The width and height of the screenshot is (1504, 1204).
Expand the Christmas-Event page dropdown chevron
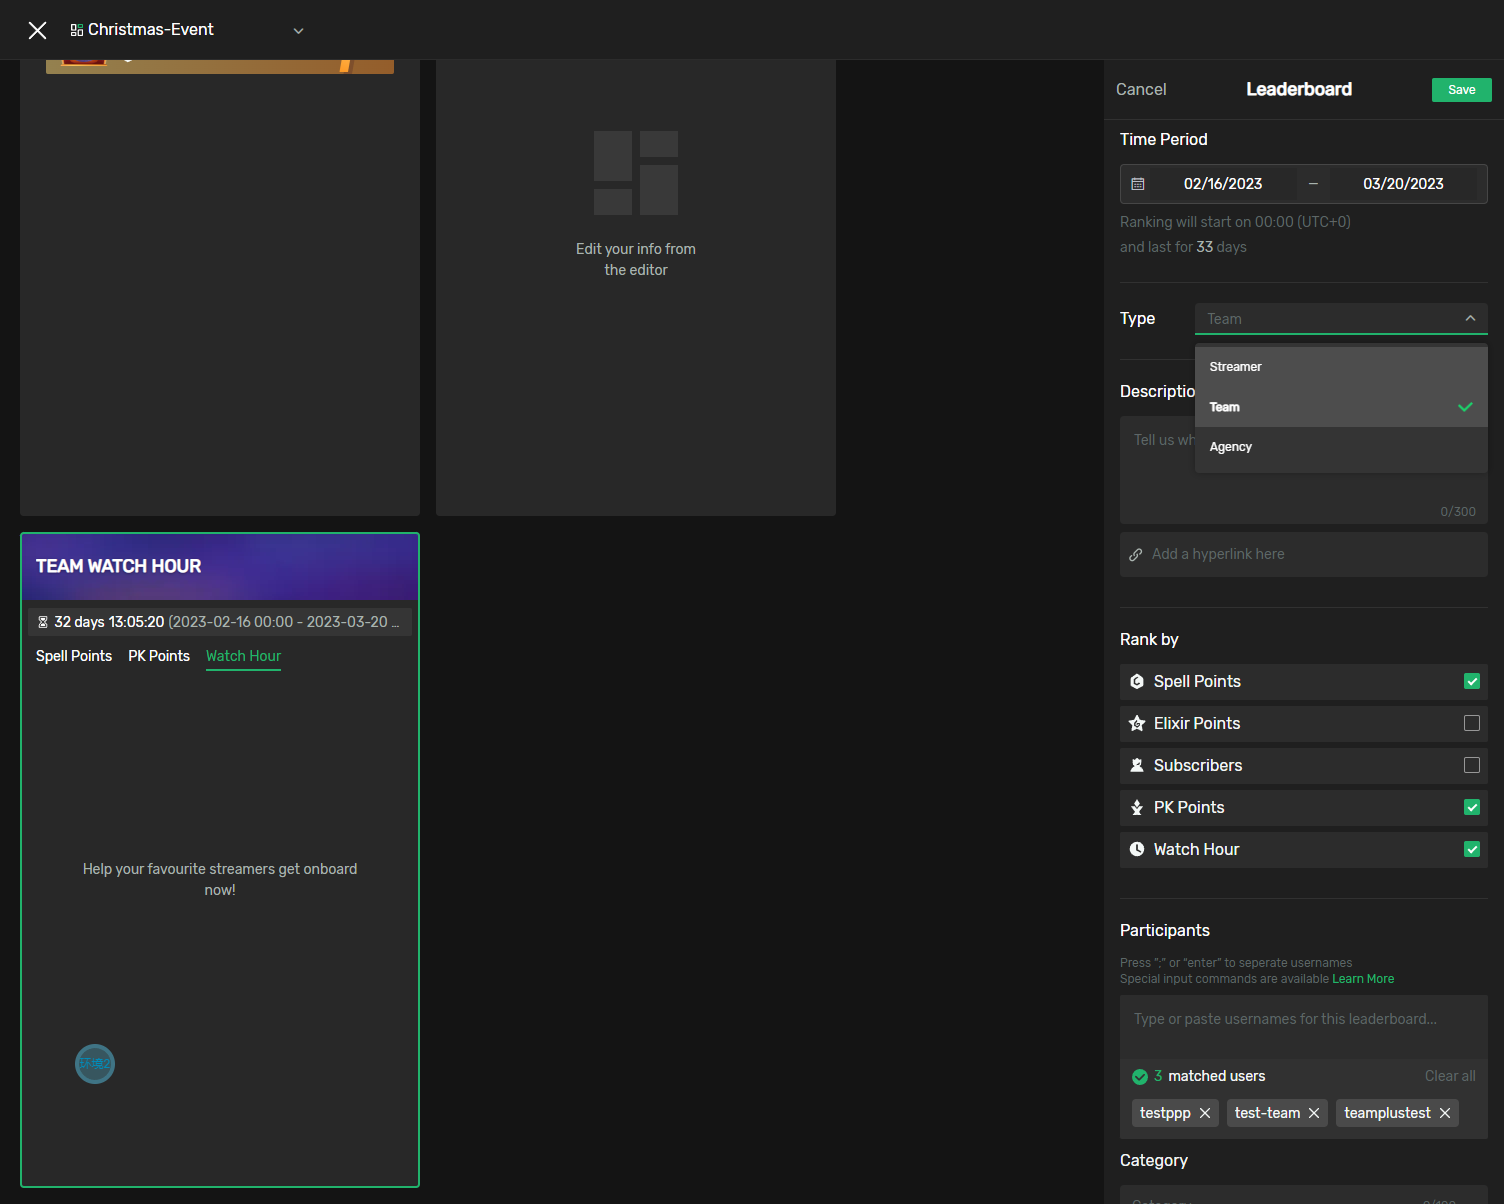click(298, 31)
